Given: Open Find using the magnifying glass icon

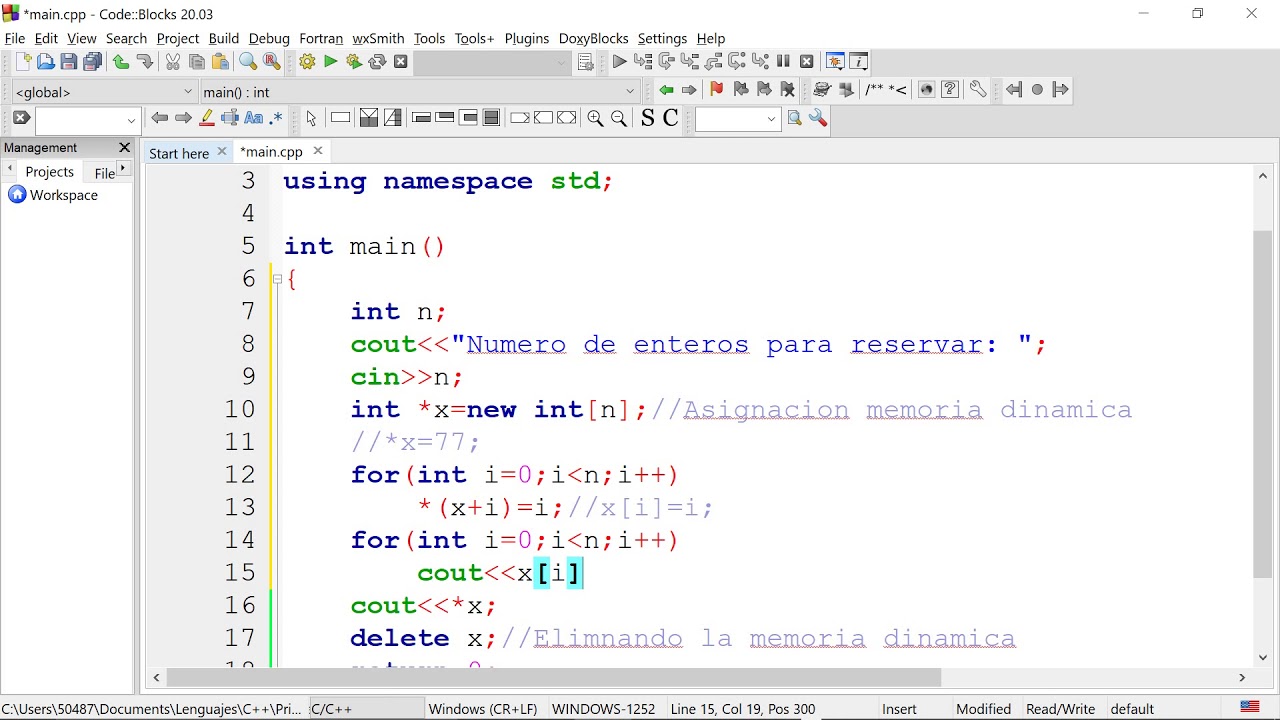Looking at the screenshot, I should 248,62.
